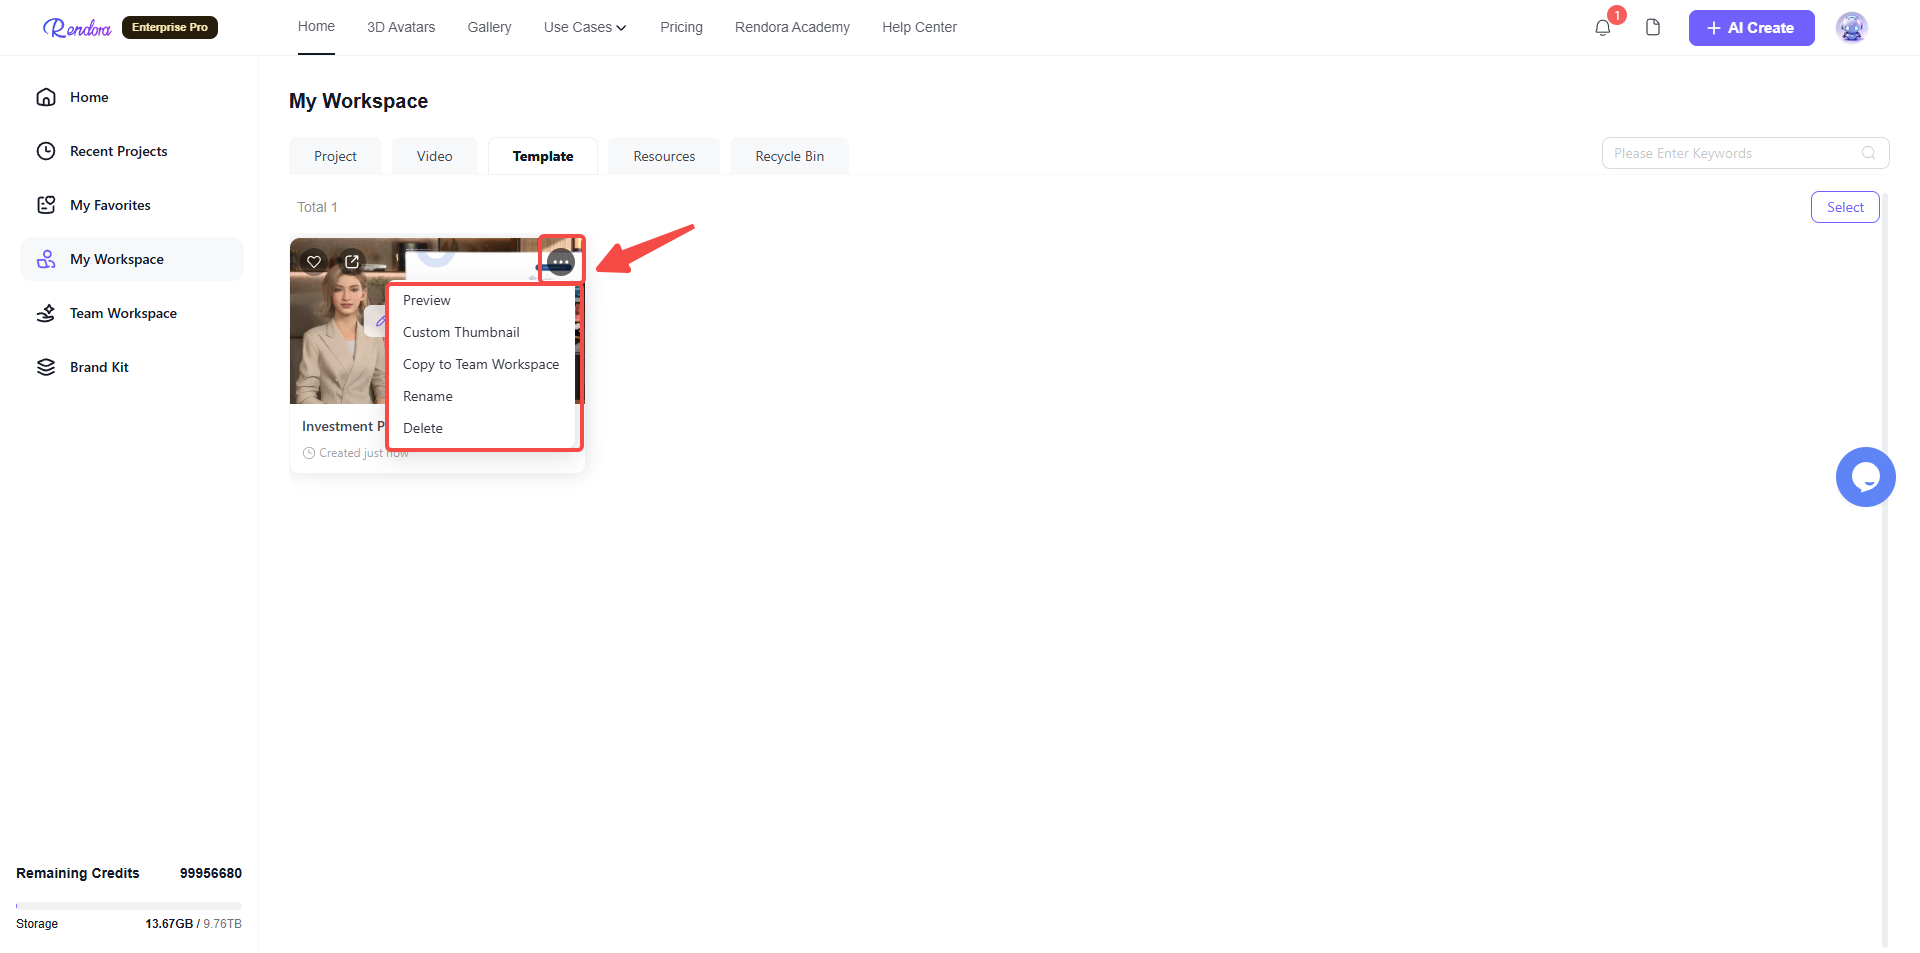Screen dimensions: 1920x953
Task: Open the Pricing page
Action: 681,27
